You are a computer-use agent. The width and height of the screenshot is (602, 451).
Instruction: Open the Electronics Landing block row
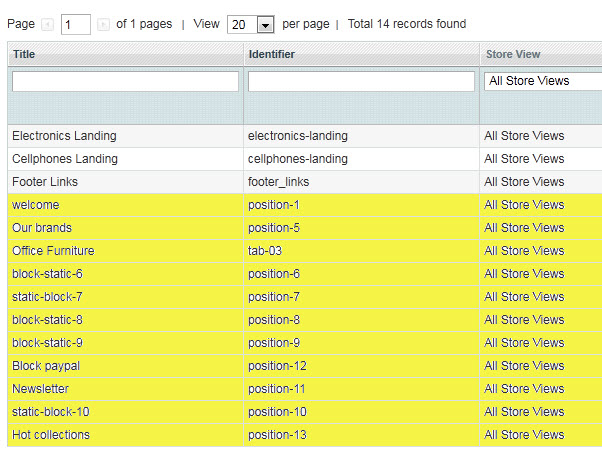[x=305, y=136]
